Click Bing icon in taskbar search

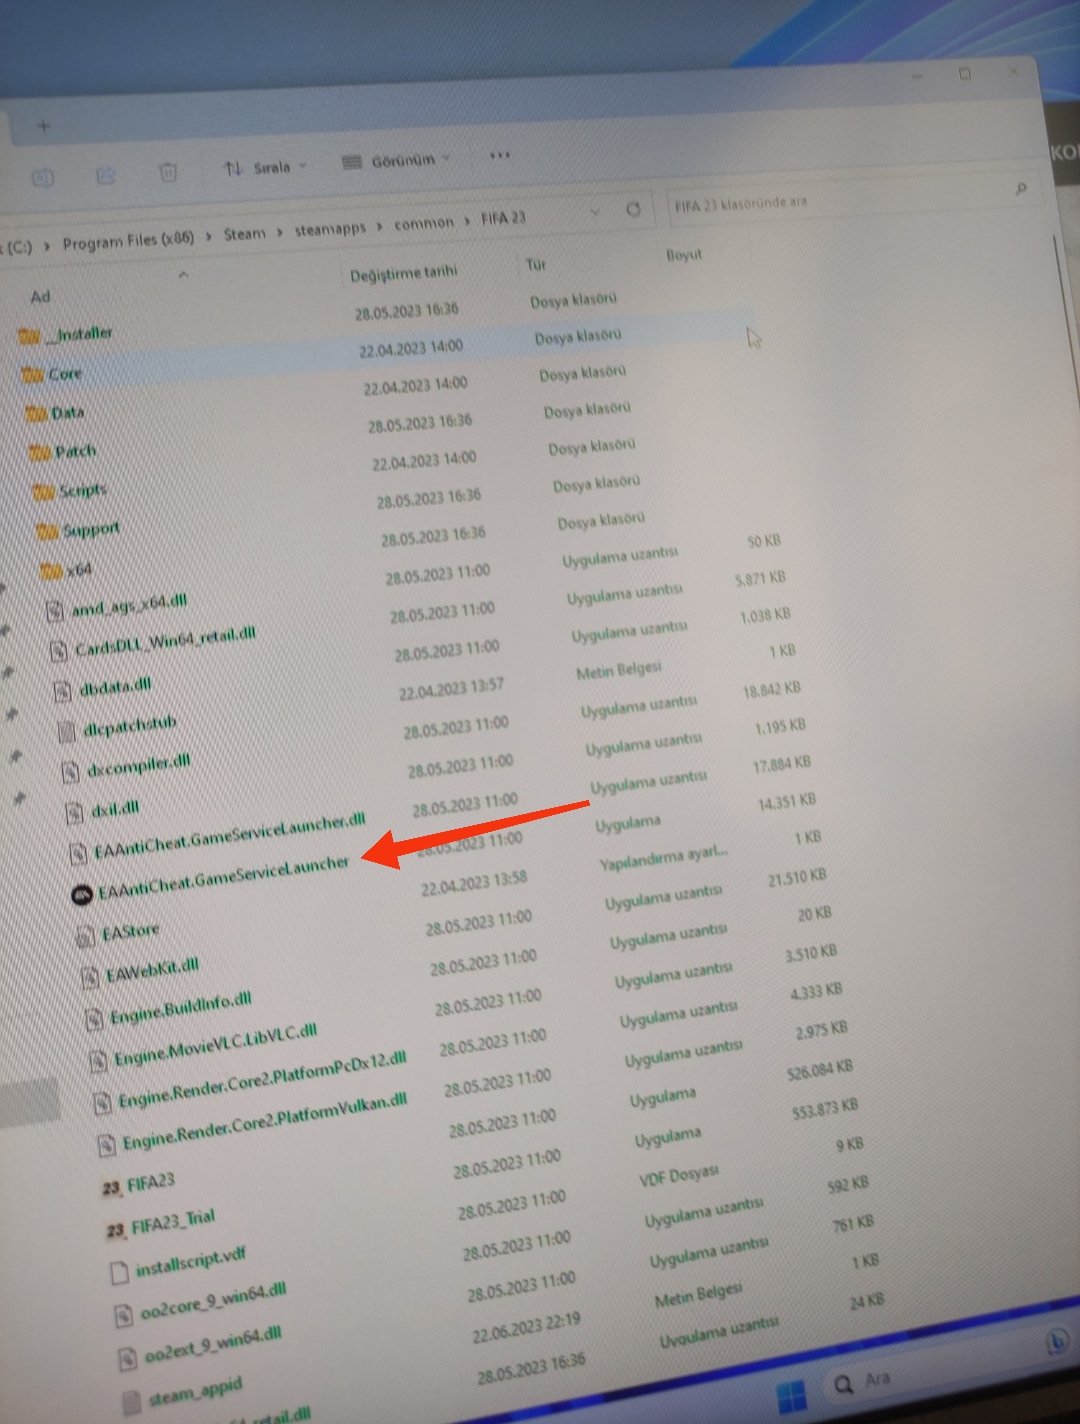(1055, 1343)
